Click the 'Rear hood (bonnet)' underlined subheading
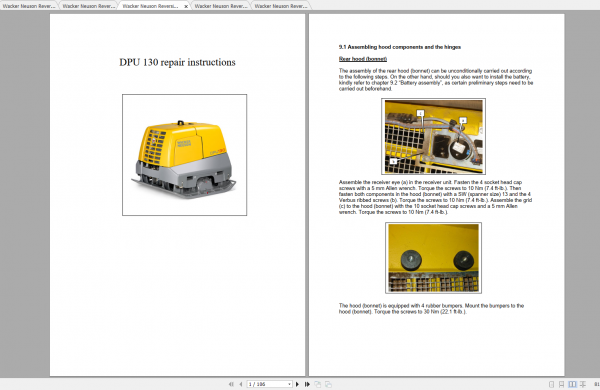This screenshot has width=600, height=390. pos(363,59)
